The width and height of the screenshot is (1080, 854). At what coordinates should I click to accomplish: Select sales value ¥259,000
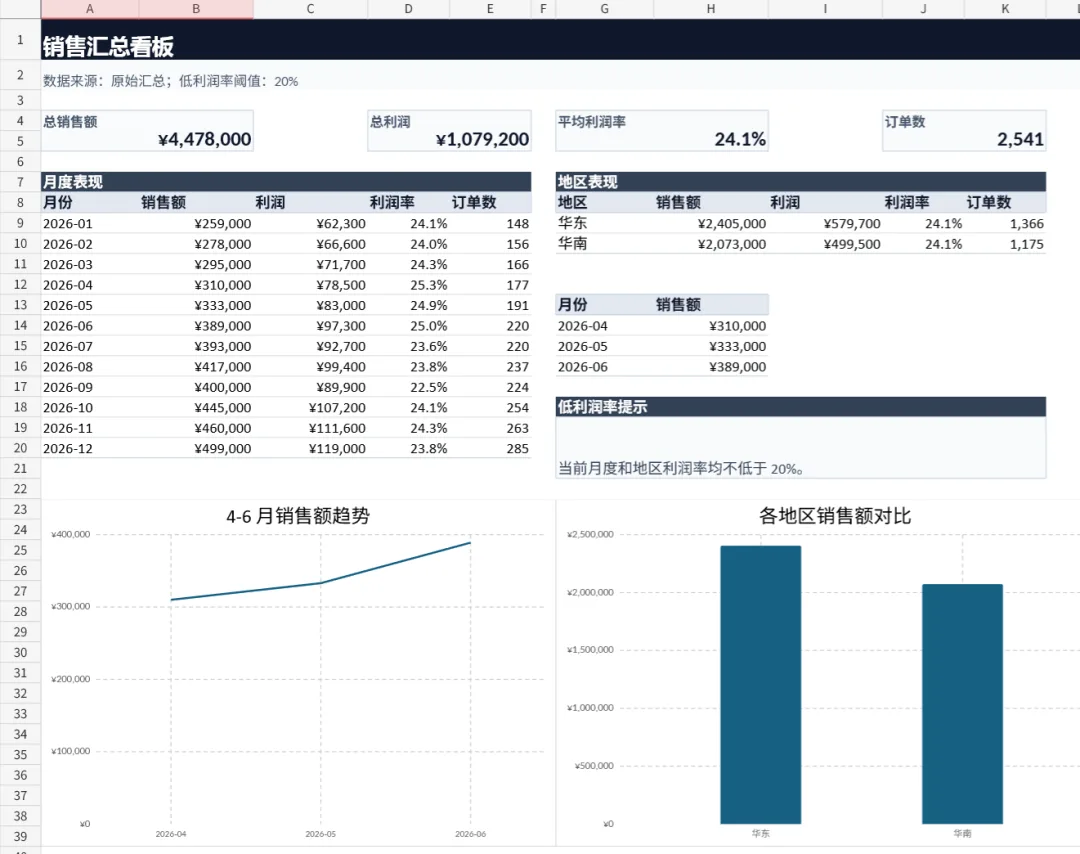point(196,224)
